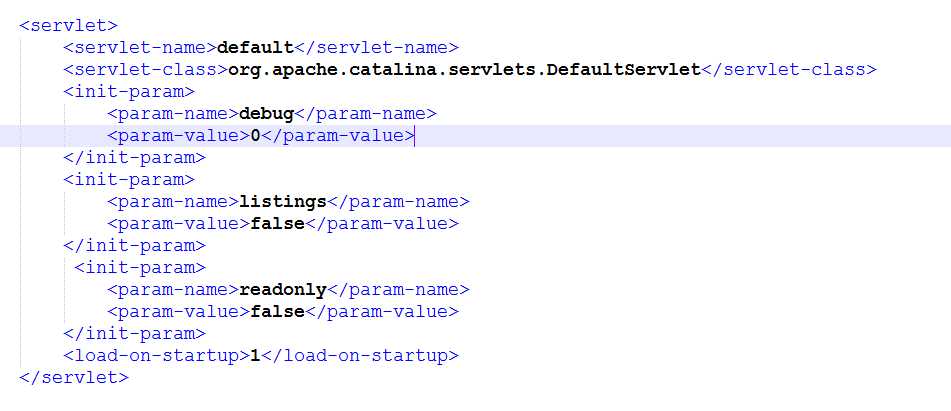Click the closing </param-name> tag after readonly

pyautogui.click(x=398, y=289)
